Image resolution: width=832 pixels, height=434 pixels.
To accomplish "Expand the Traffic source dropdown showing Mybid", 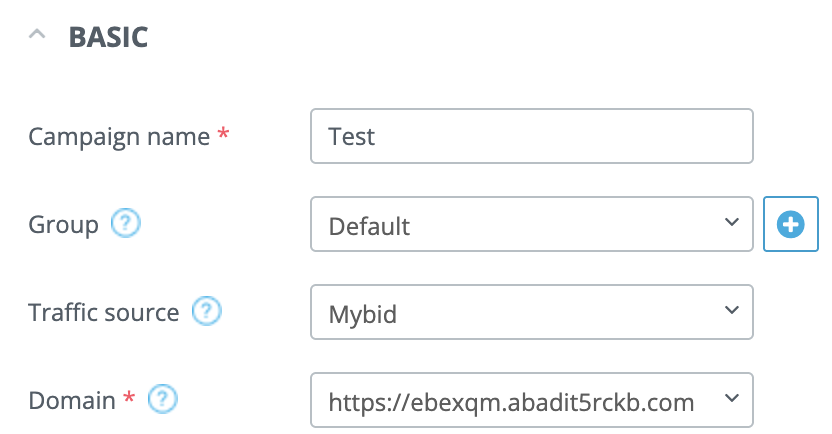I will [530, 313].
